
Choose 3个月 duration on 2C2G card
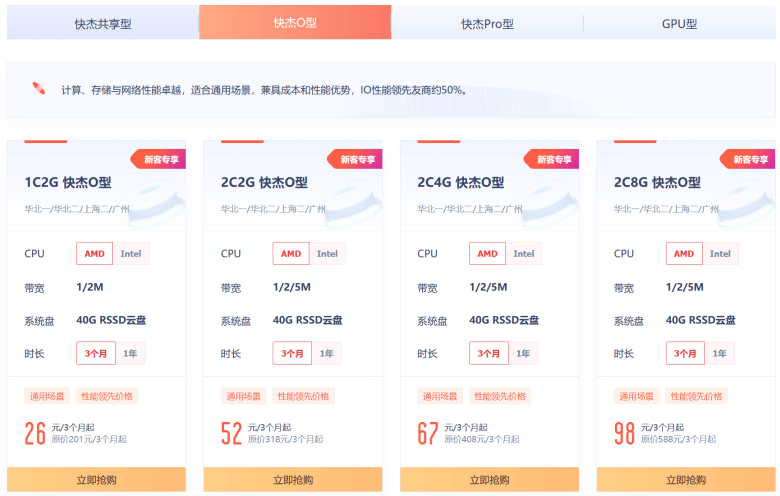point(292,353)
